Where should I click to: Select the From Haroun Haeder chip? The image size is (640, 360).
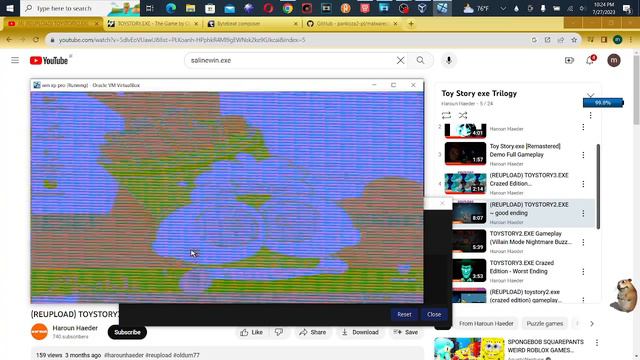(486, 323)
